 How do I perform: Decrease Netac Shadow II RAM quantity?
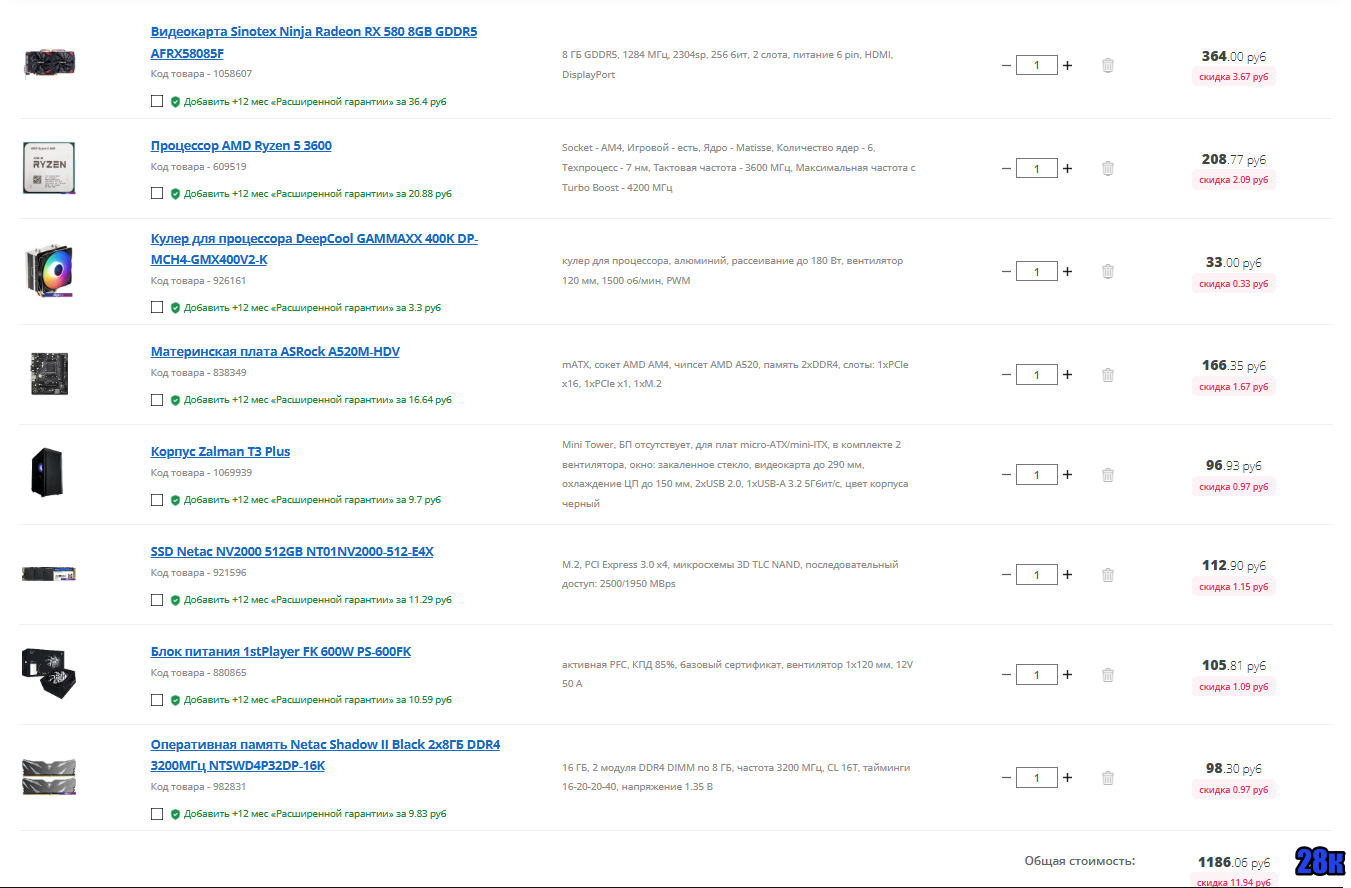tap(1006, 777)
